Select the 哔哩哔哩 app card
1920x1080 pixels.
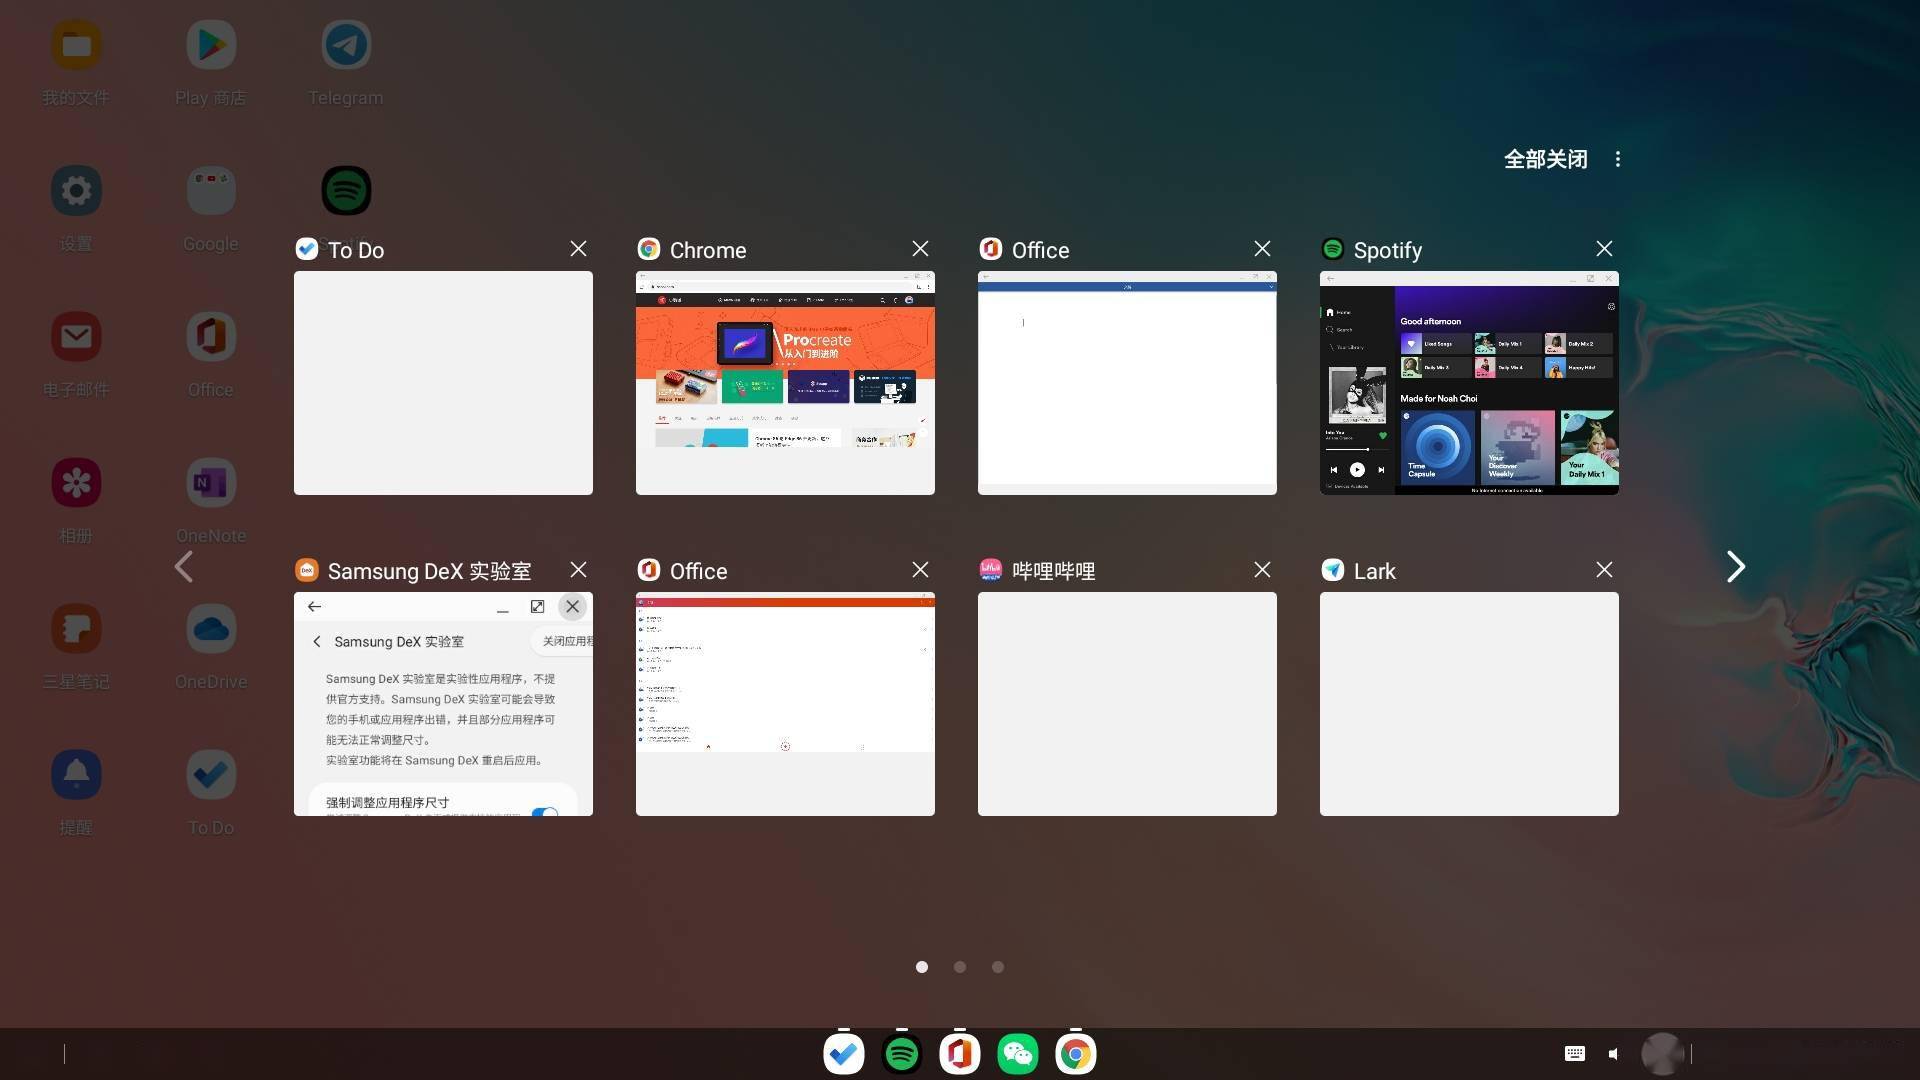point(1127,704)
